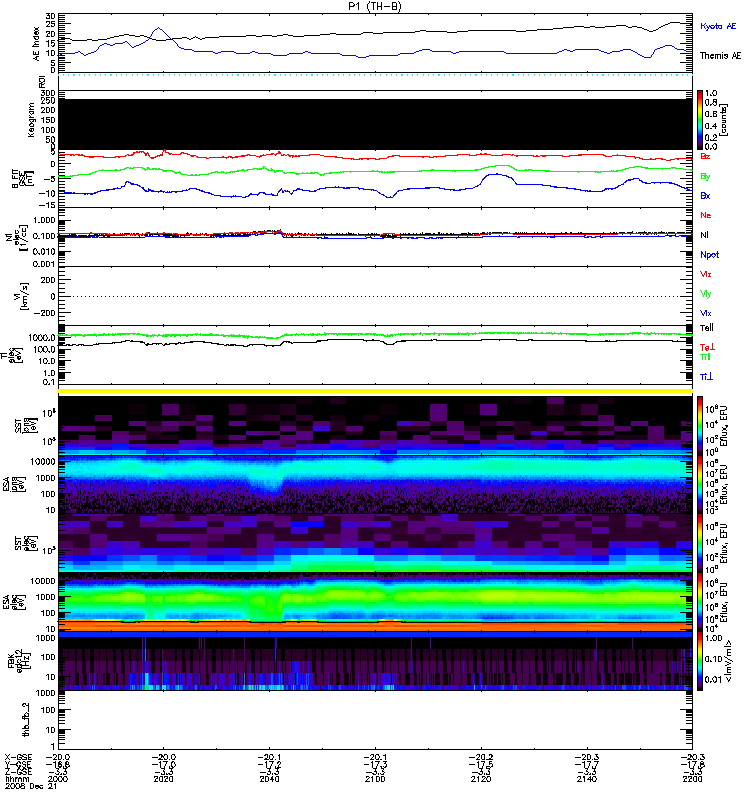Select the black Te parallel legend label
This screenshot has width=750, height=800.
pos(707,328)
